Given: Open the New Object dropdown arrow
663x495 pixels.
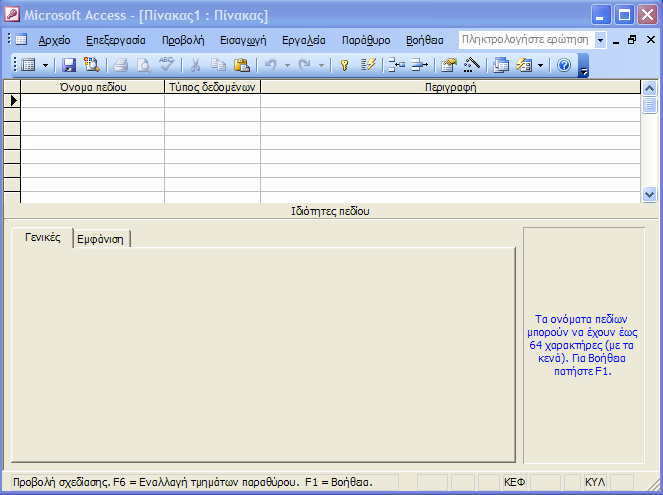Looking at the screenshot, I should point(540,66).
